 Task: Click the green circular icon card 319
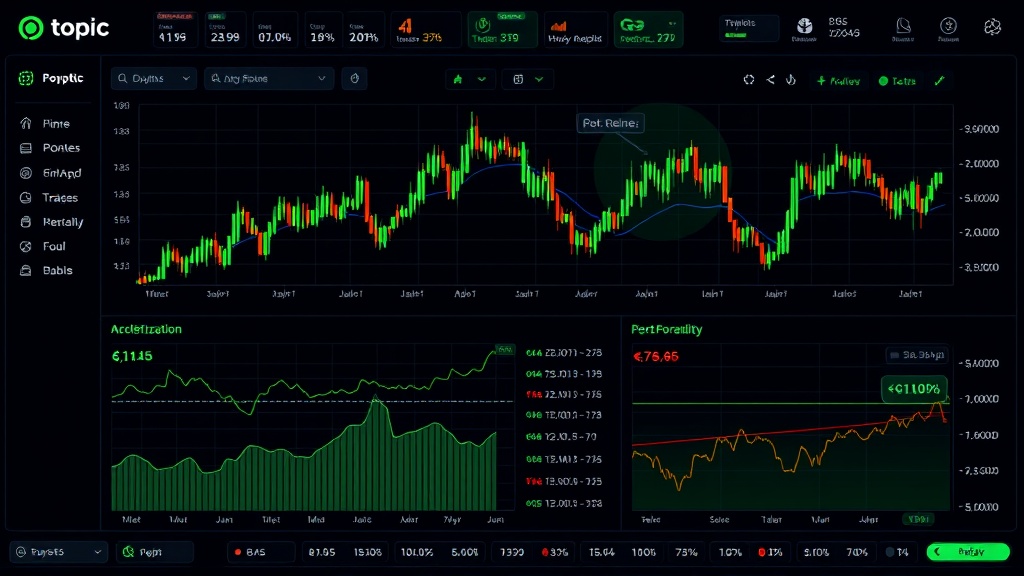pyautogui.click(x=502, y=29)
